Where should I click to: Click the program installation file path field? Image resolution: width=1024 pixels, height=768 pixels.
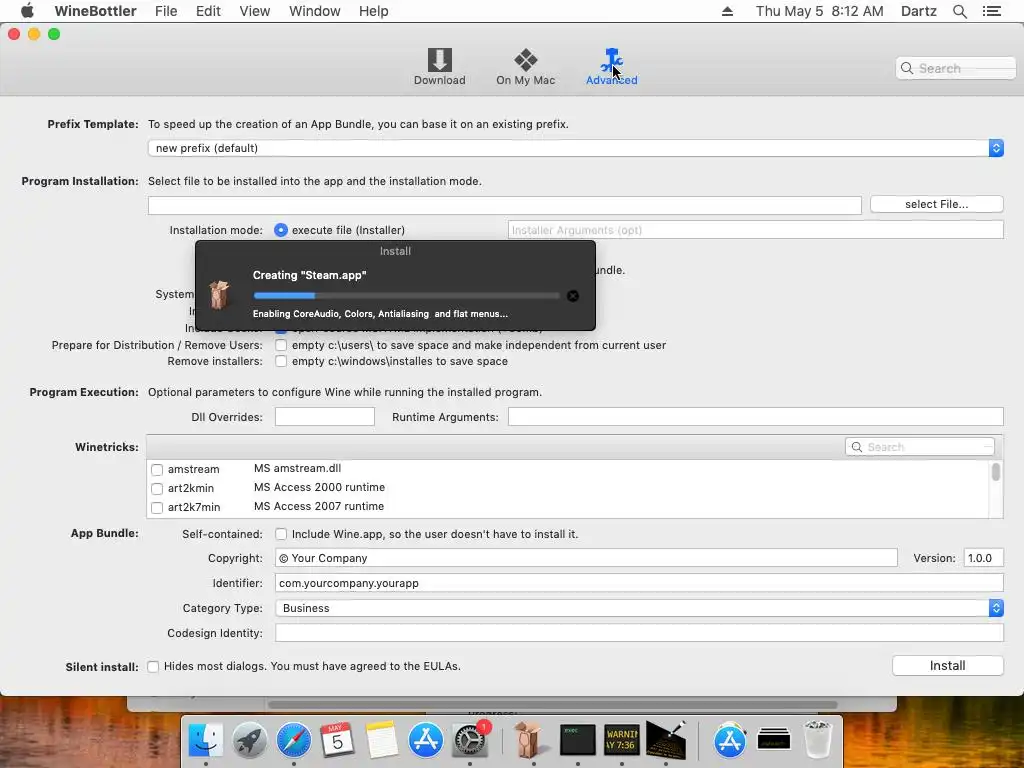pos(505,205)
